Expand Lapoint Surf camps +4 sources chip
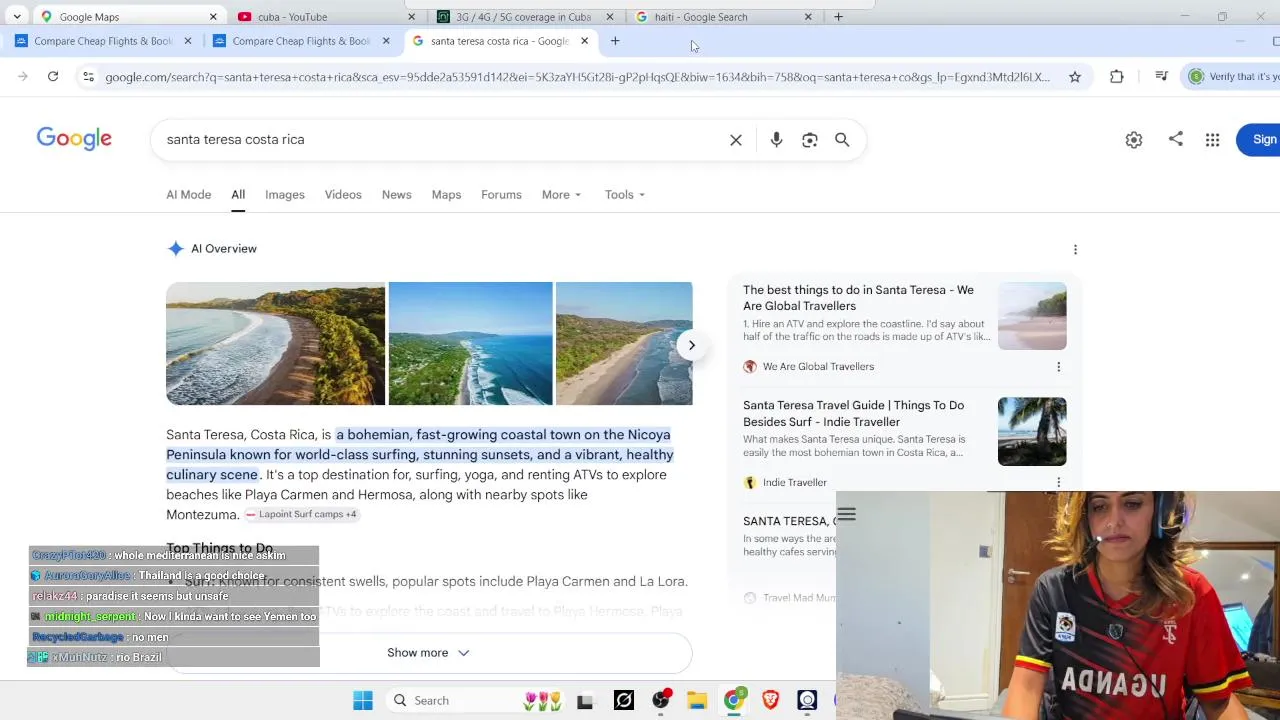This screenshot has width=1280, height=720. tap(302, 514)
